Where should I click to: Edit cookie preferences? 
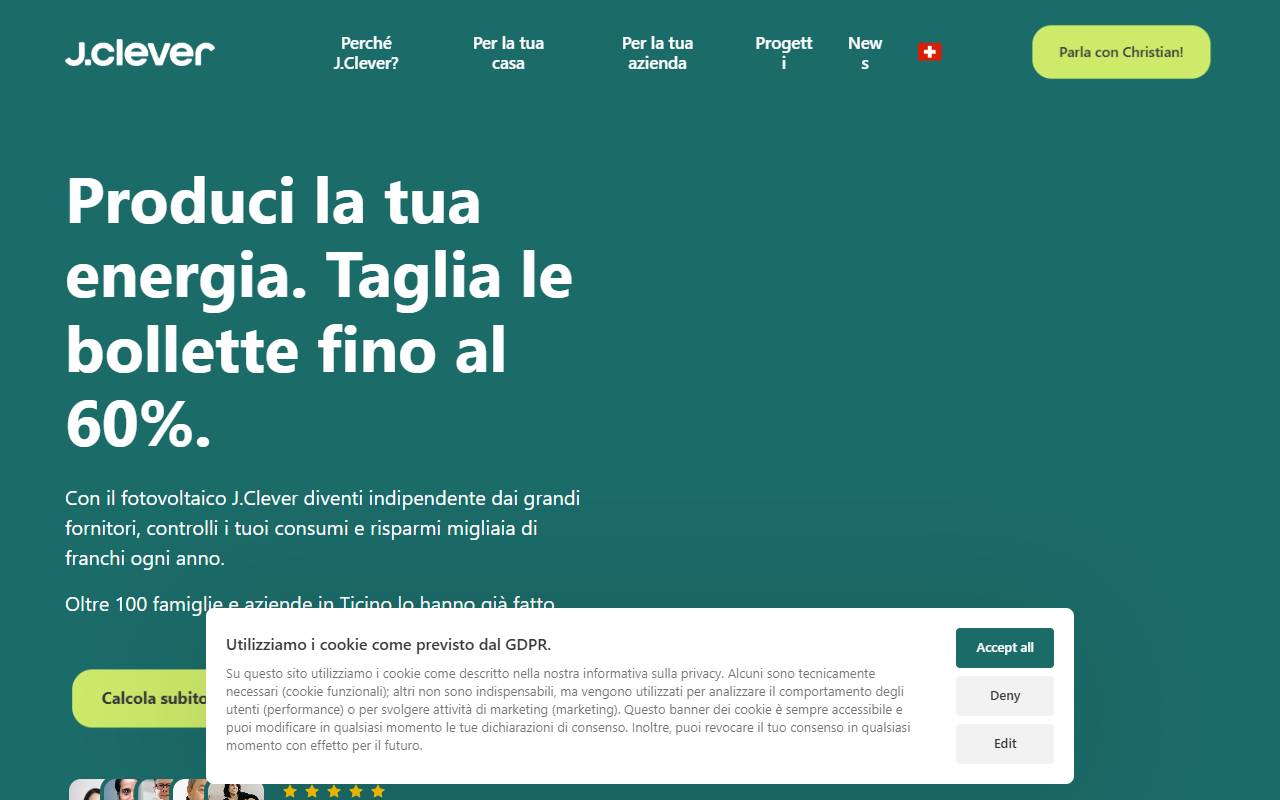[1005, 744]
